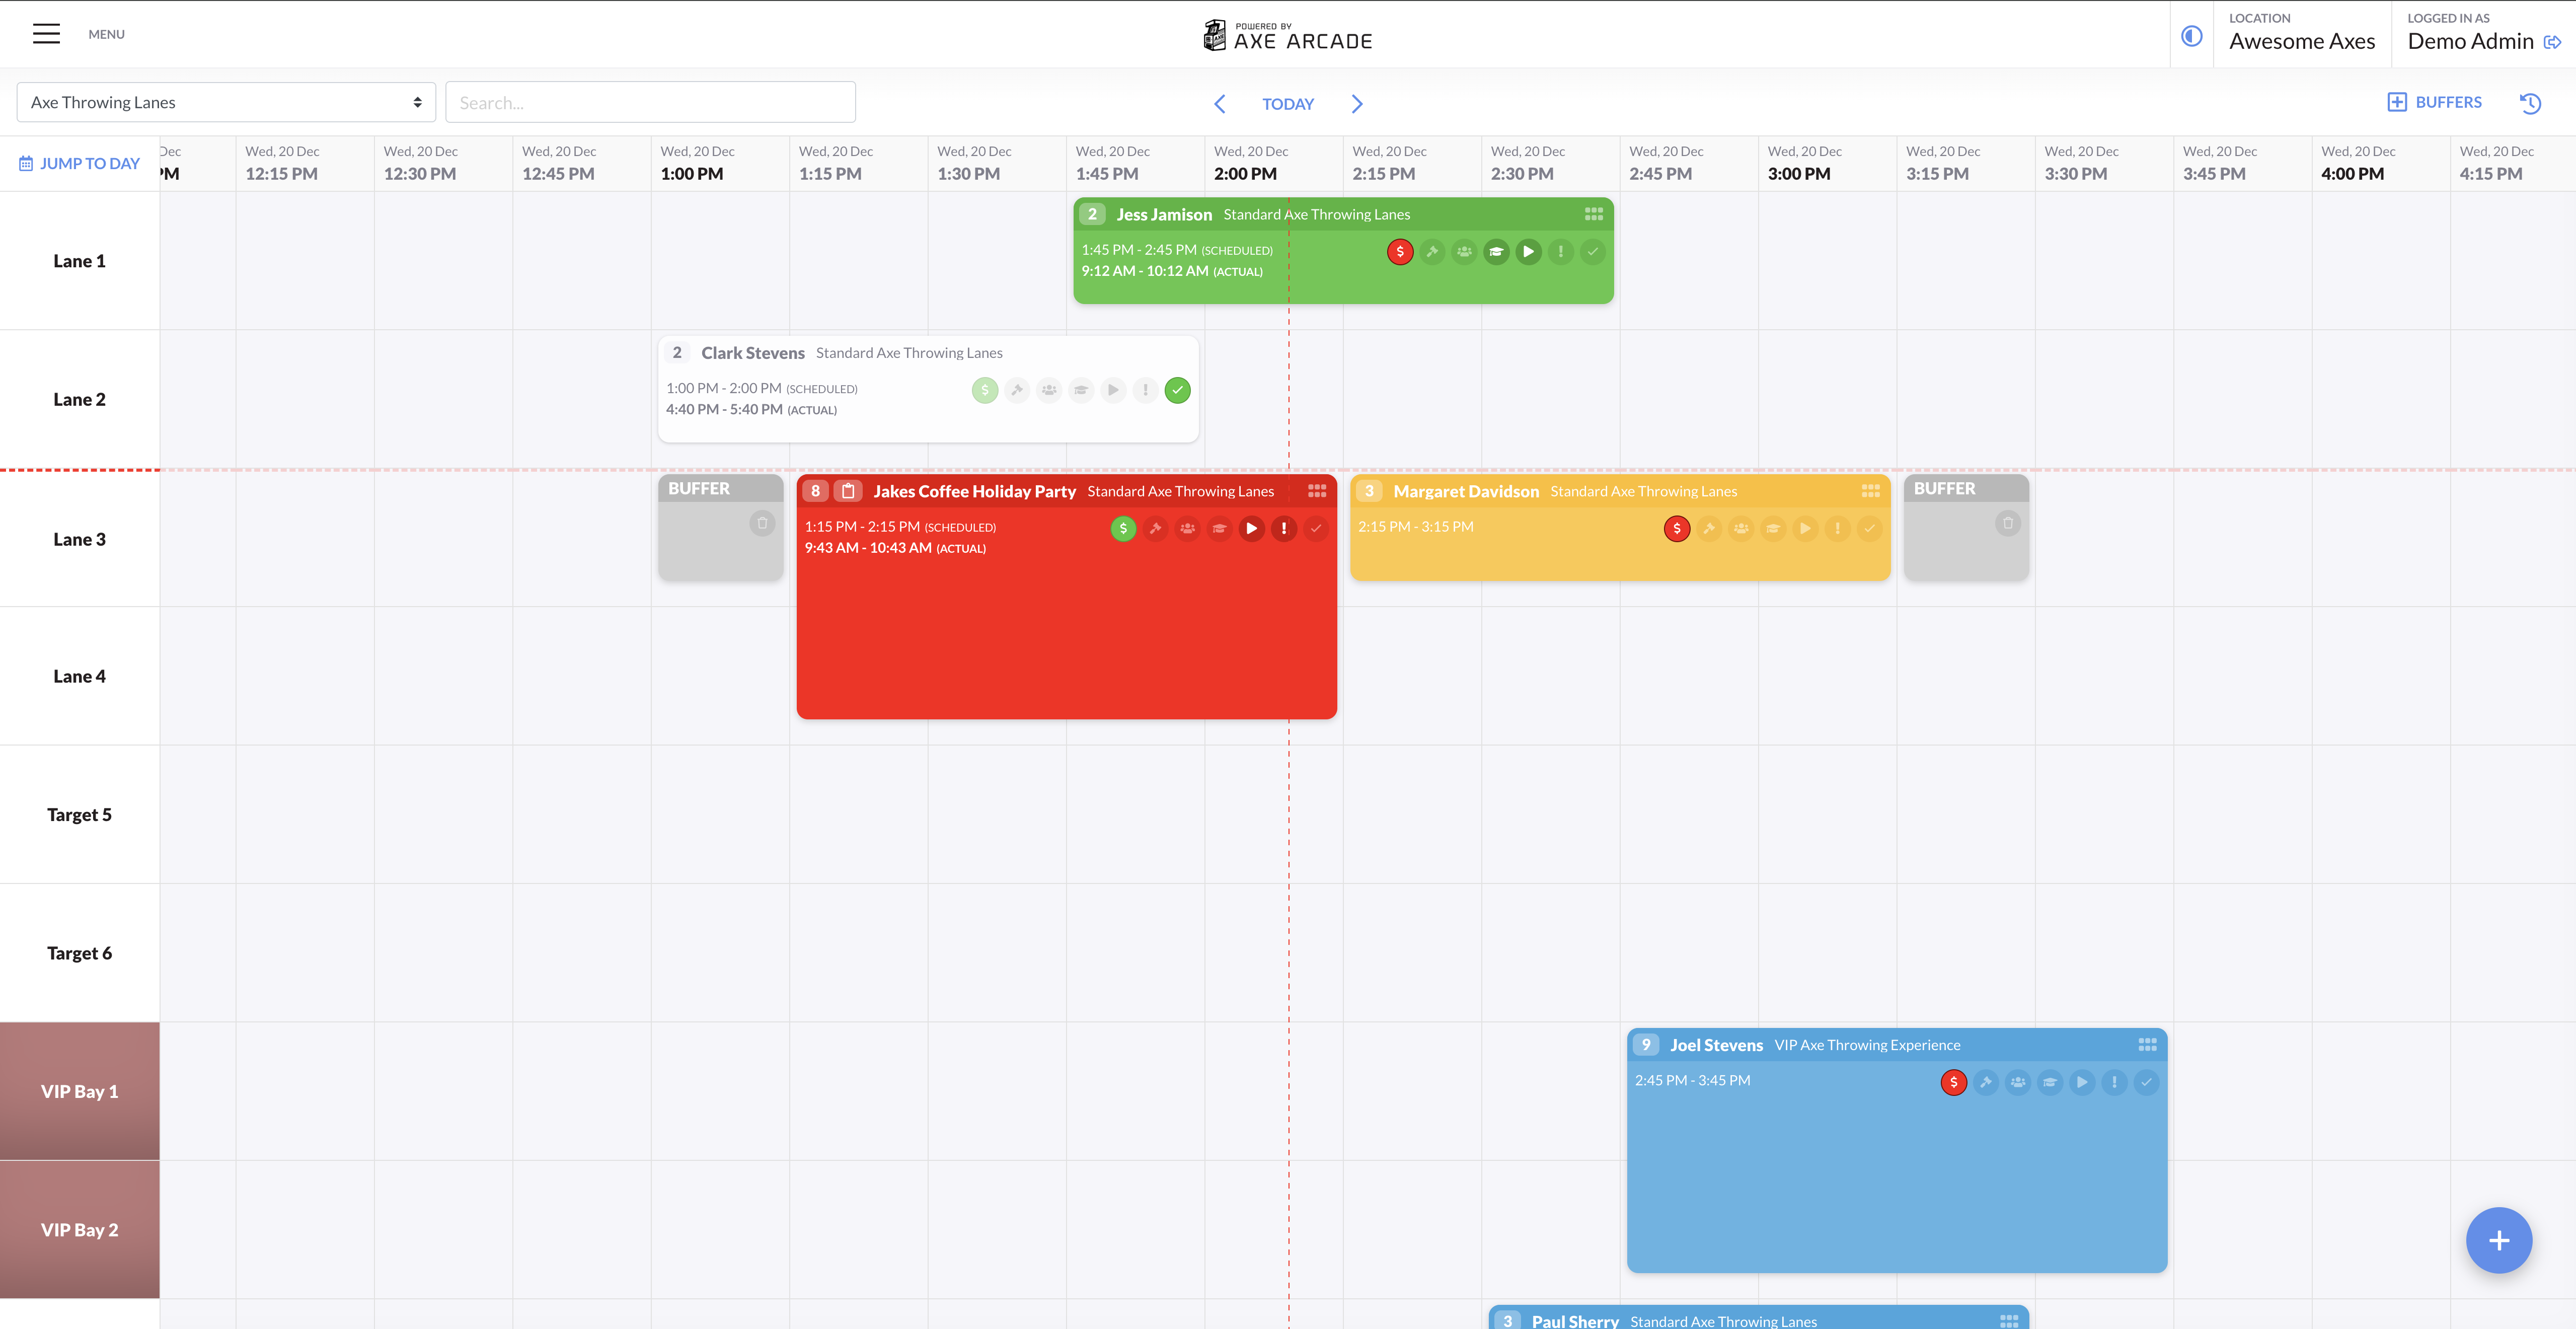
Task: Click the TODAY link
Action: coord(1287,104)
